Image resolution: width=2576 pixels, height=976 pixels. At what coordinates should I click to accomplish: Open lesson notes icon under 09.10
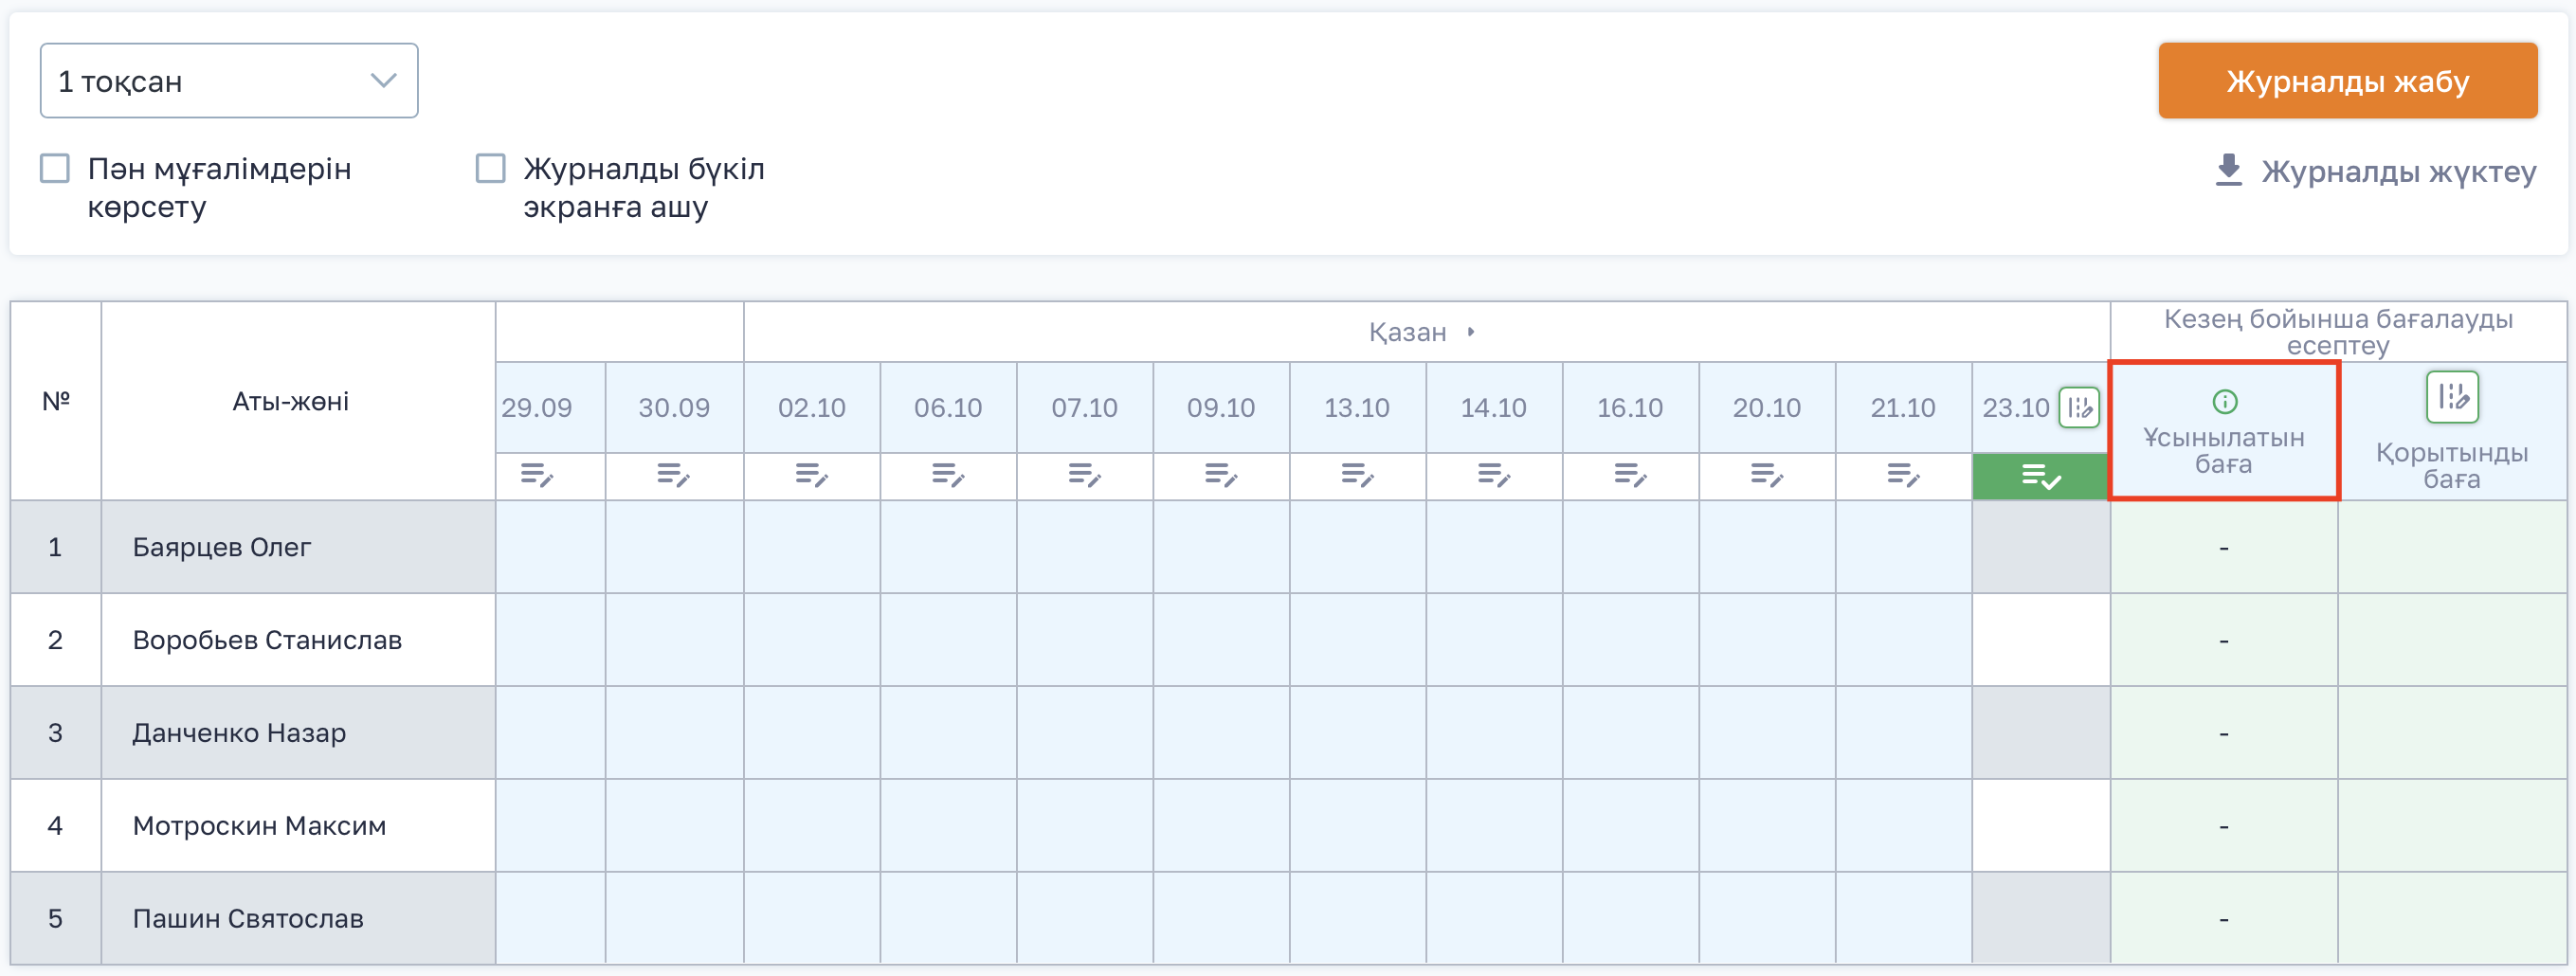[x=1221, y=475]
